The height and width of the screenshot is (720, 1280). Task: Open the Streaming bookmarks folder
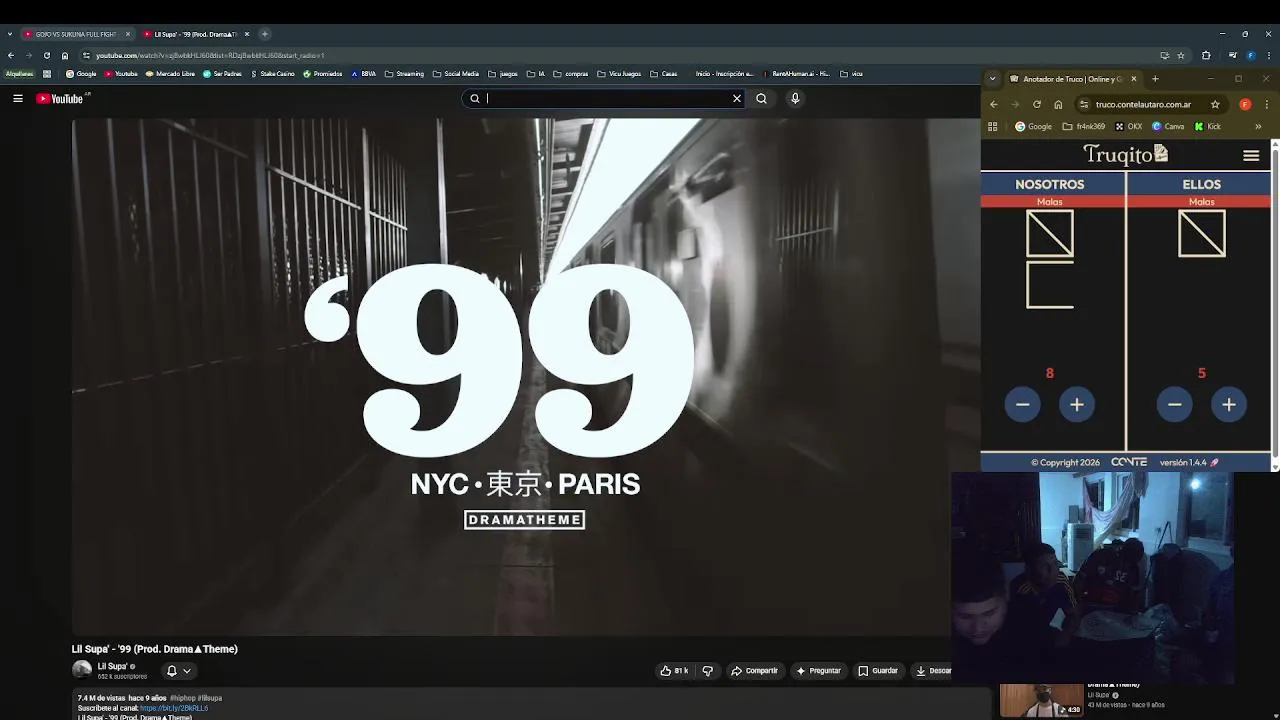click(404, 73)
